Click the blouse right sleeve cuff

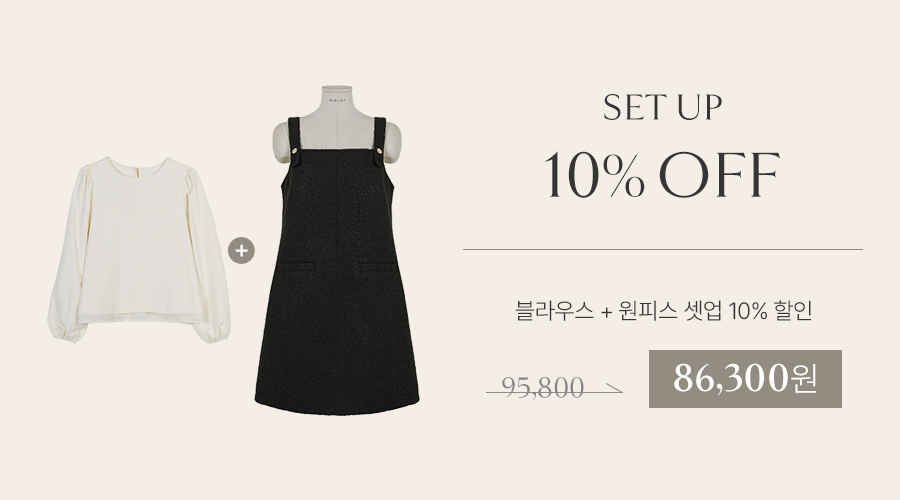pyautogui.click(x=212, y=333)
